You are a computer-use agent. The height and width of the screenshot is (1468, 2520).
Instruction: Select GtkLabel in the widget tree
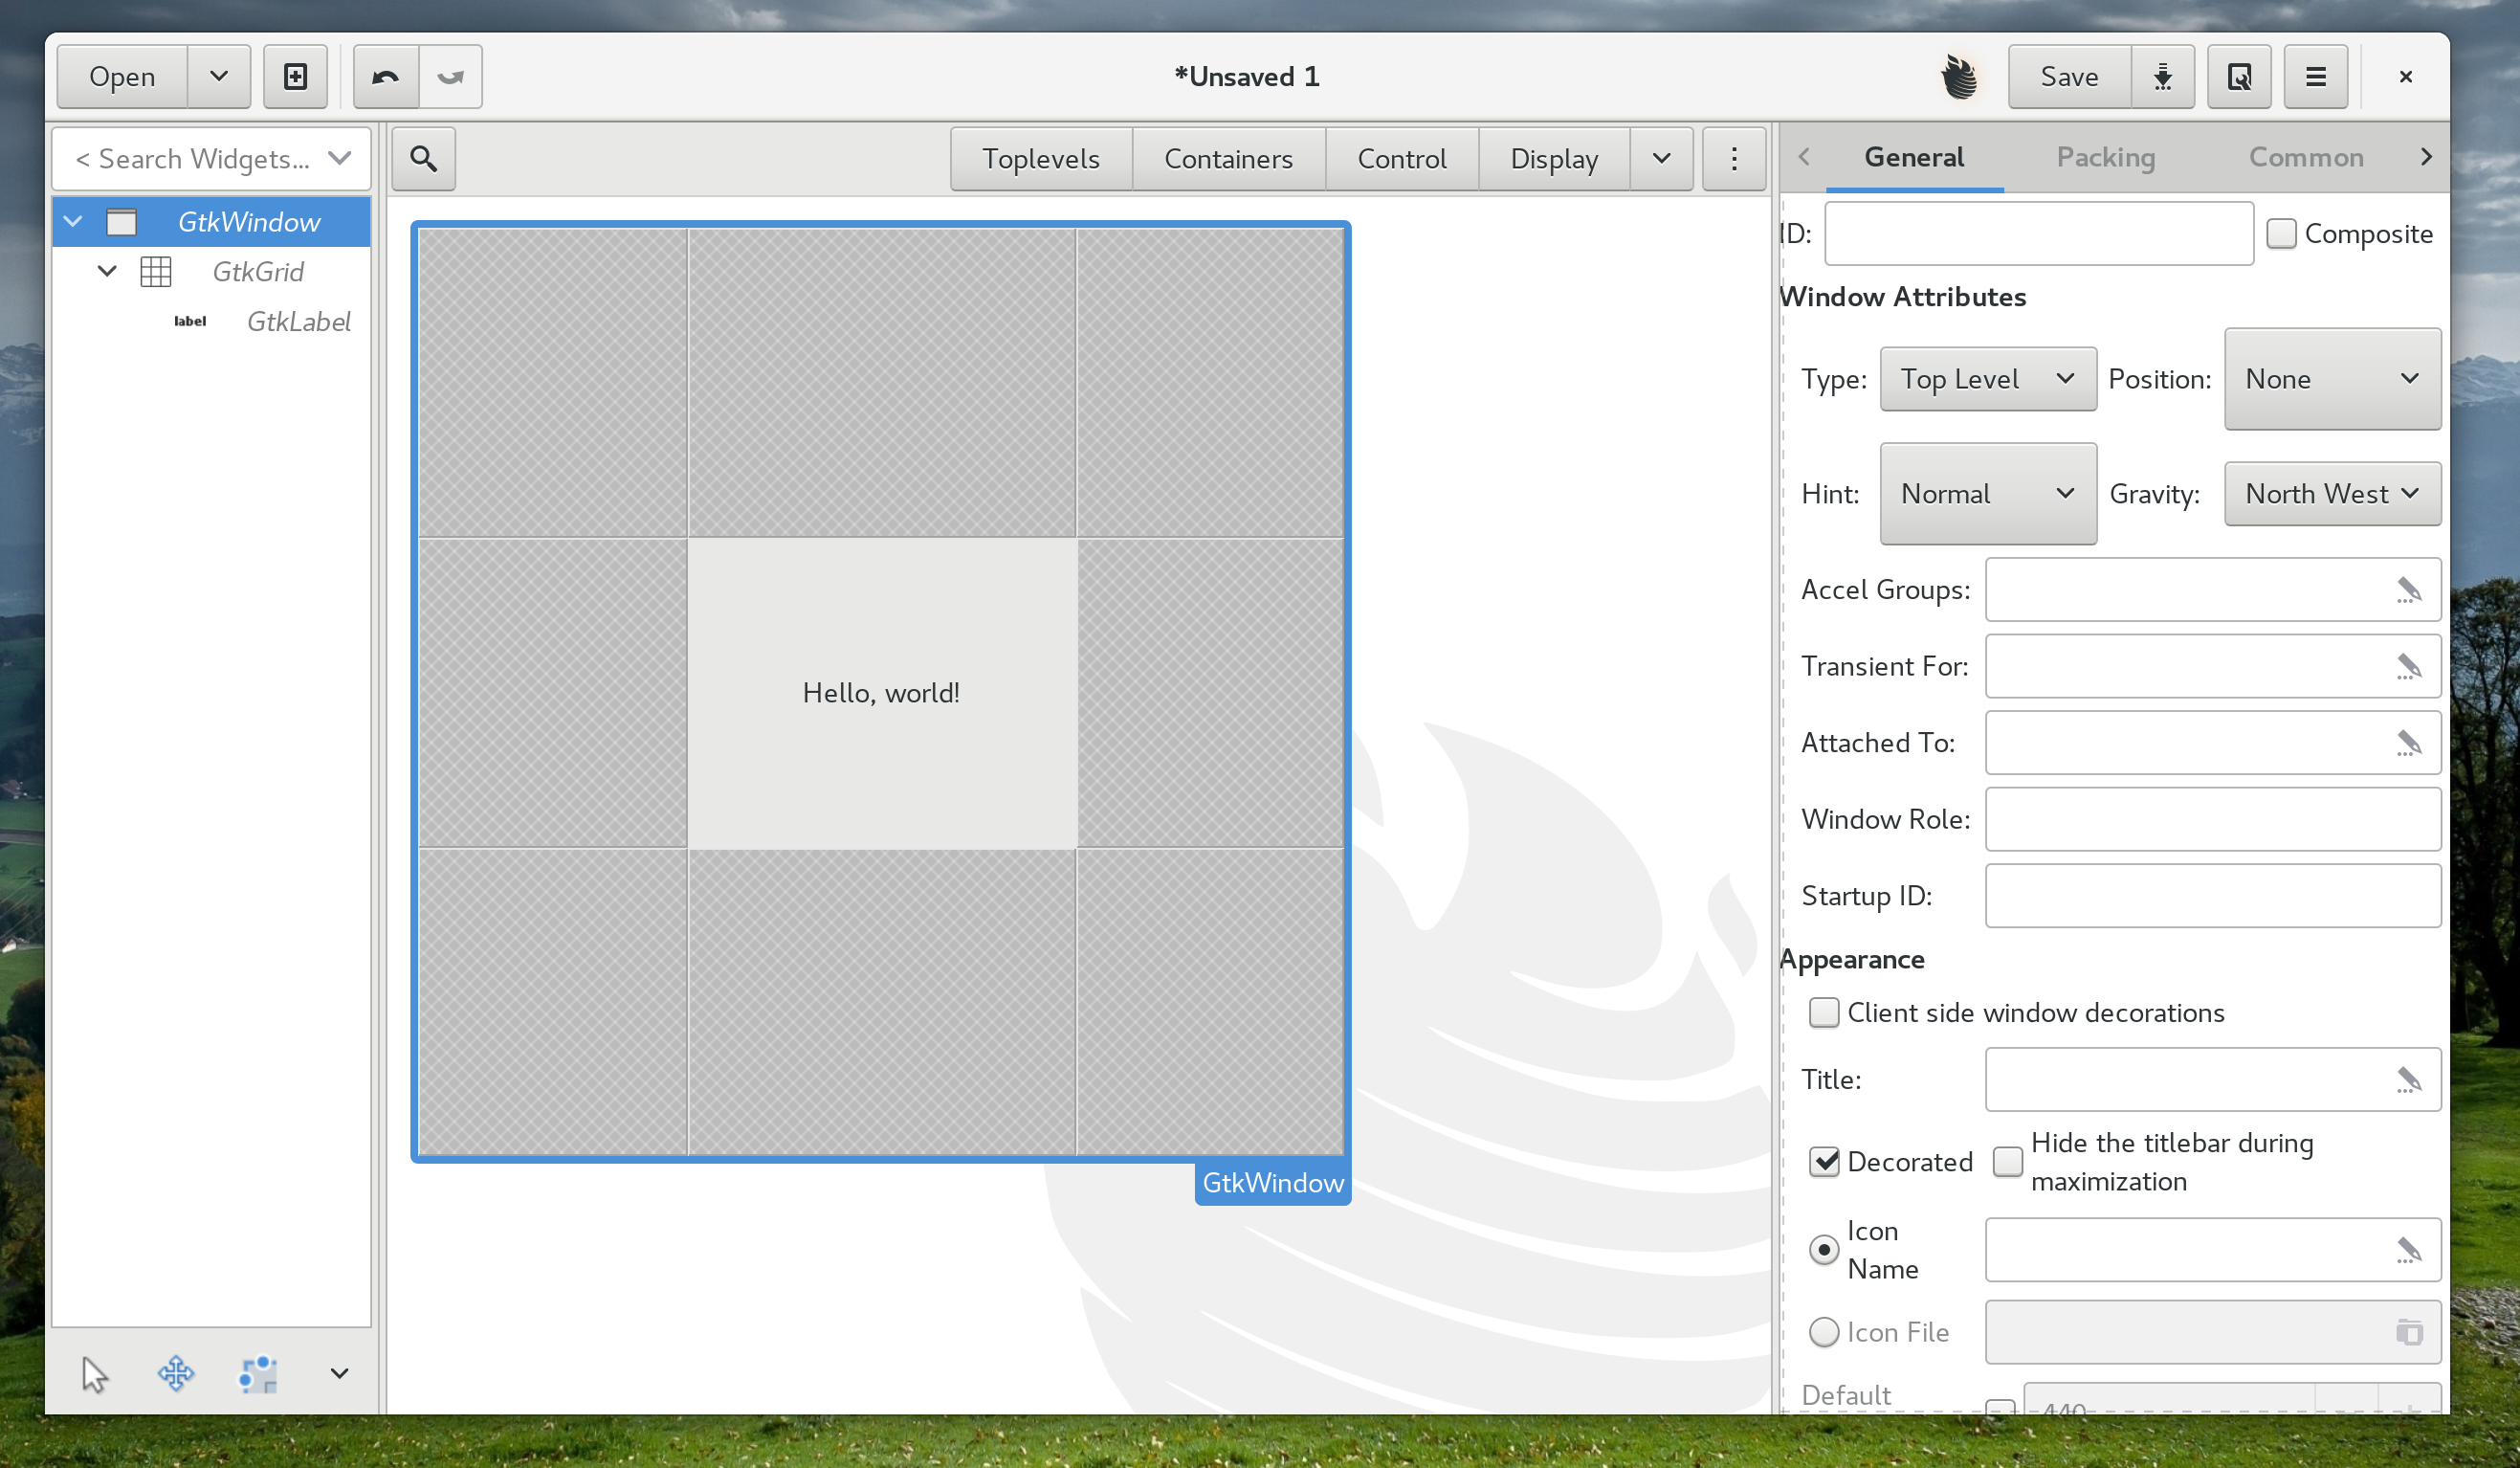coord(298,321)
